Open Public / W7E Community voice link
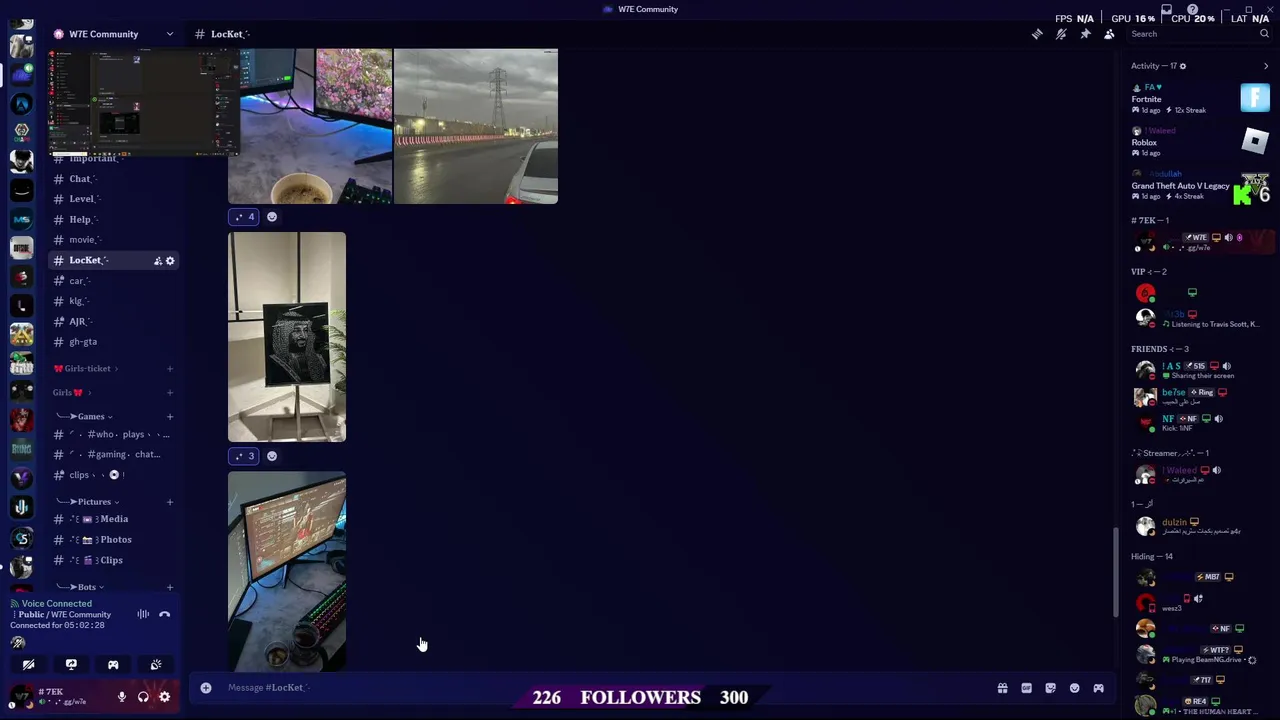 coord(64,615)
